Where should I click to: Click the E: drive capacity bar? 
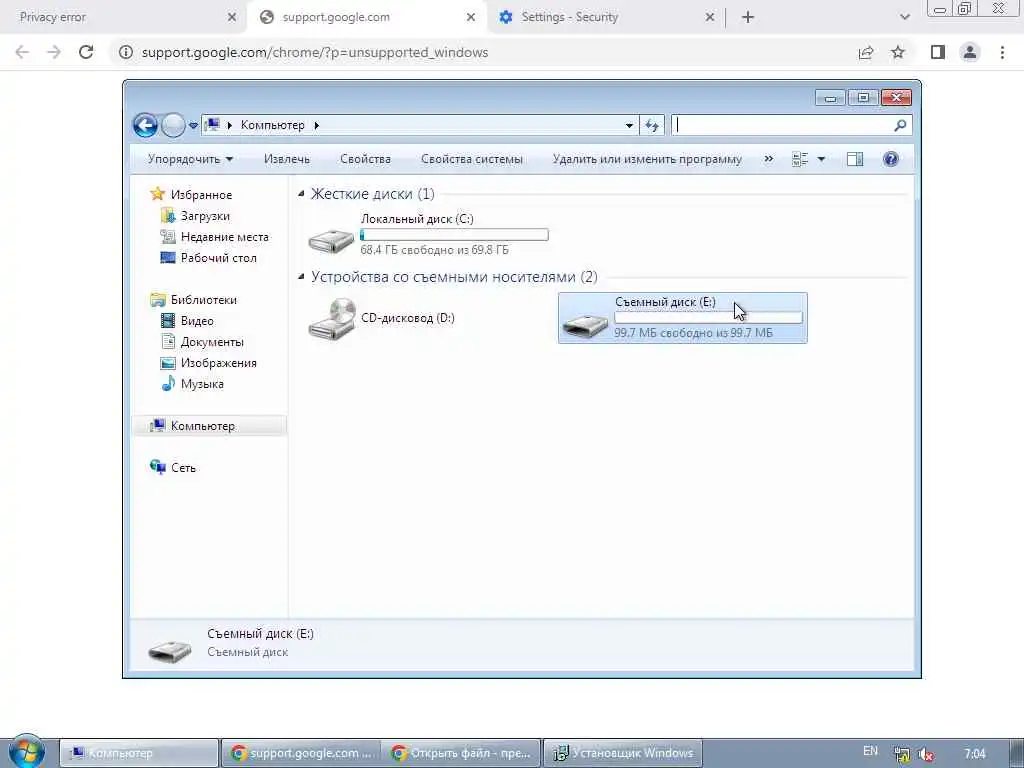click(x=709, y=317)
